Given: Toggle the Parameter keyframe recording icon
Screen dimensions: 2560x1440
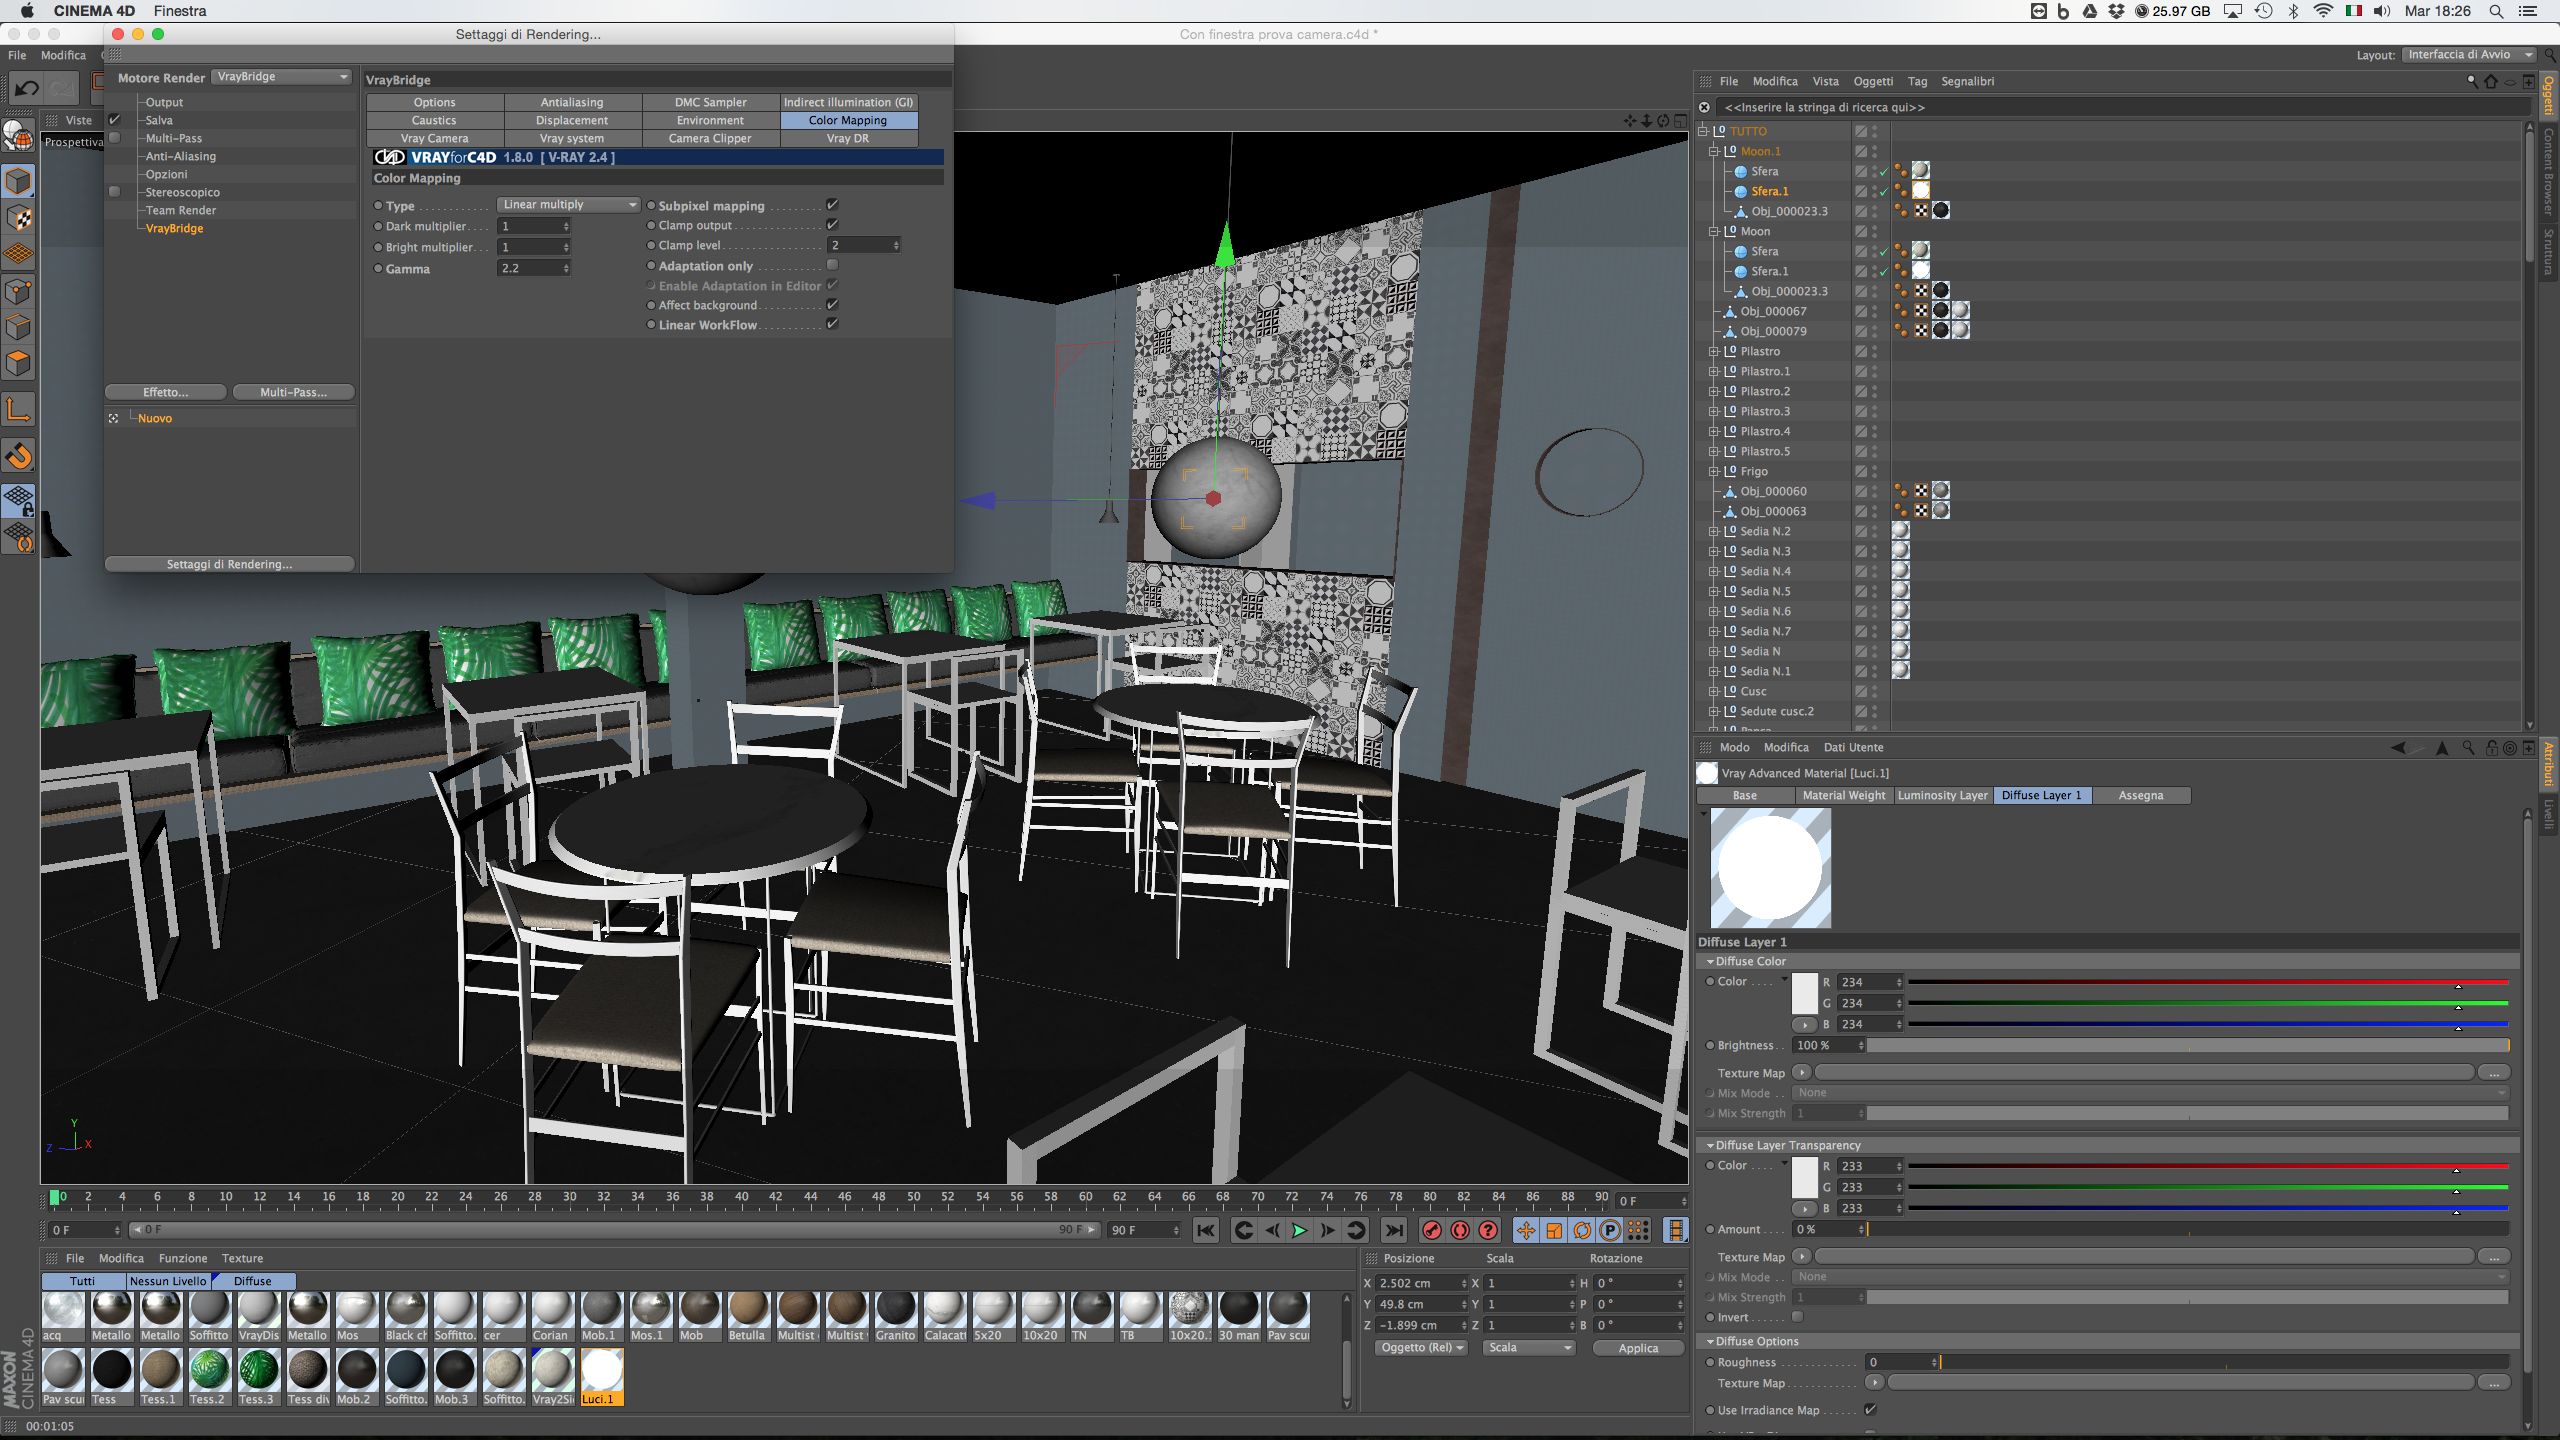Looking at the screenshot, I should [1609, 1230].
